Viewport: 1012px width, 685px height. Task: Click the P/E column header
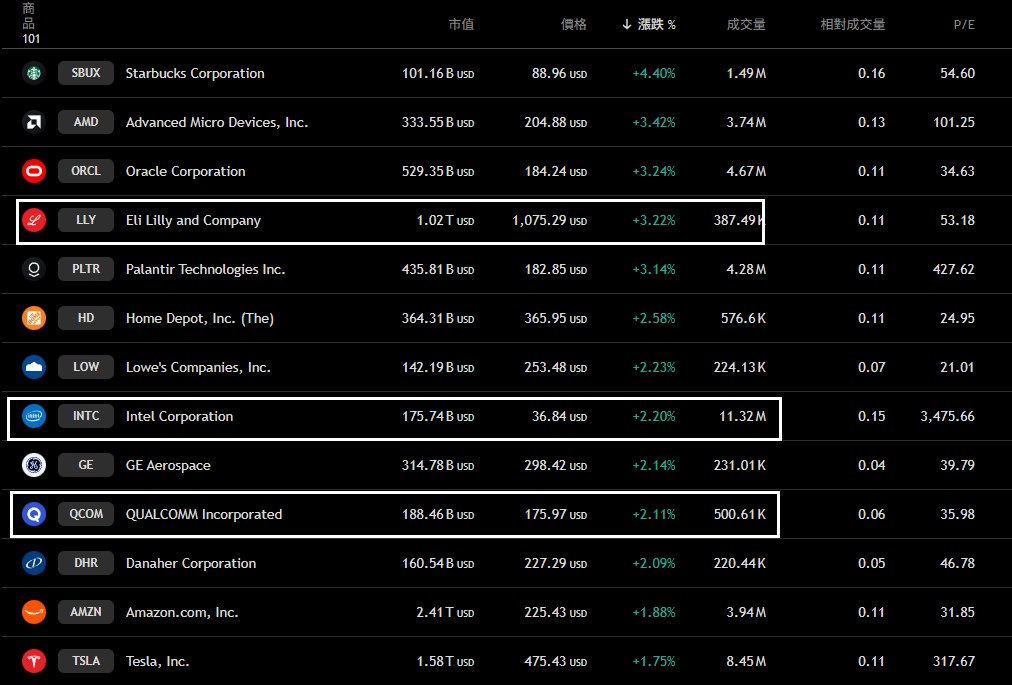[x=963, y=24]
